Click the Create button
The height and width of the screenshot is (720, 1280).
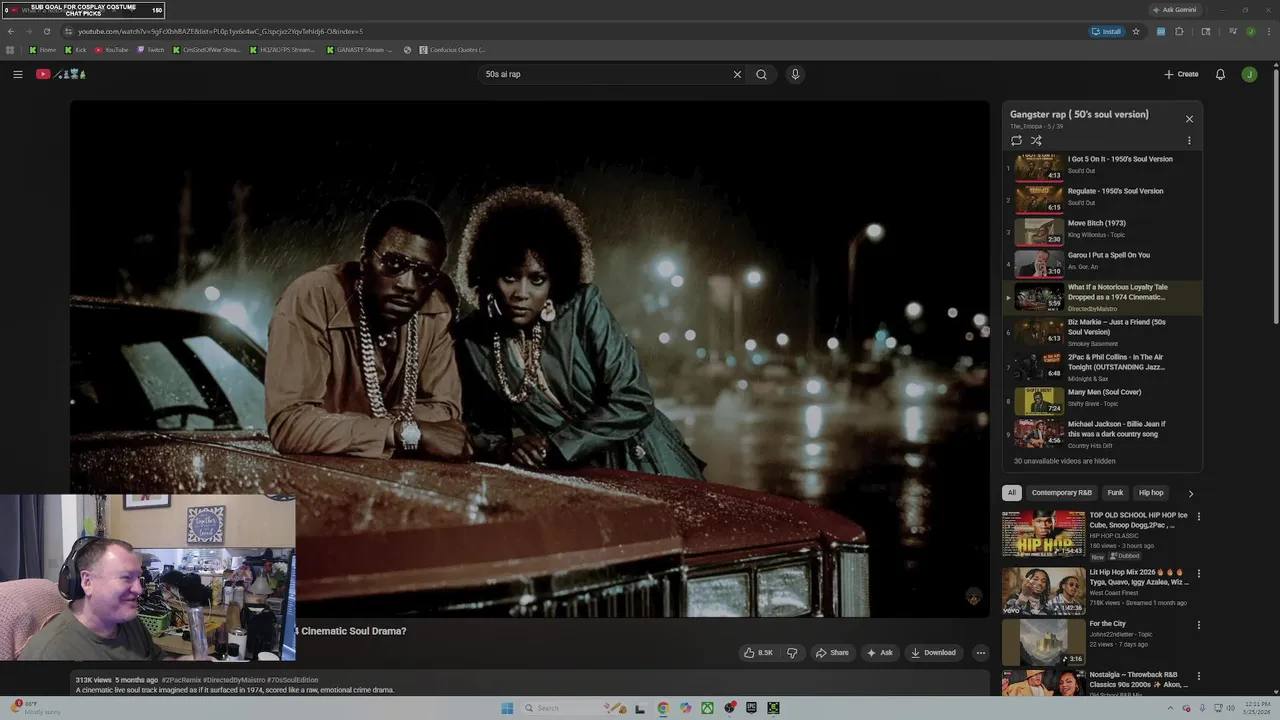[x=1181, y=74]
